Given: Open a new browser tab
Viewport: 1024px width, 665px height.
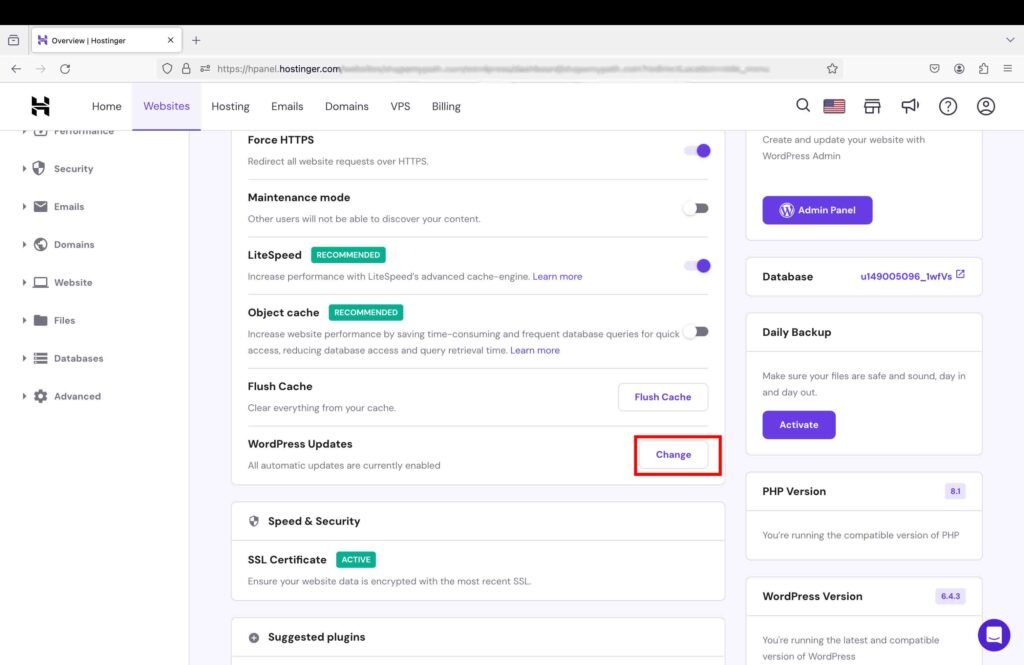Looking at the screenshot, I should click(x=196, y=41).
